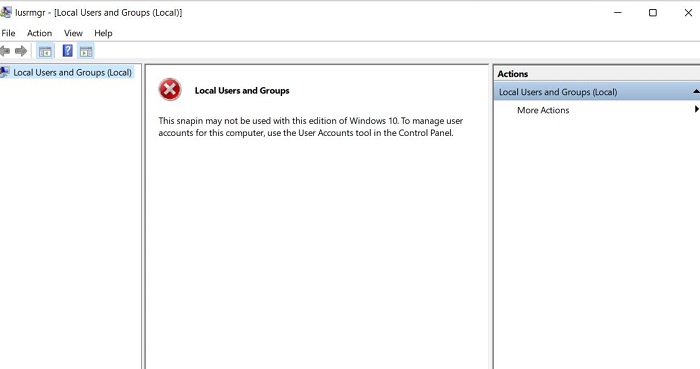Close the lusrmgr window

click(x=688, y=12)
